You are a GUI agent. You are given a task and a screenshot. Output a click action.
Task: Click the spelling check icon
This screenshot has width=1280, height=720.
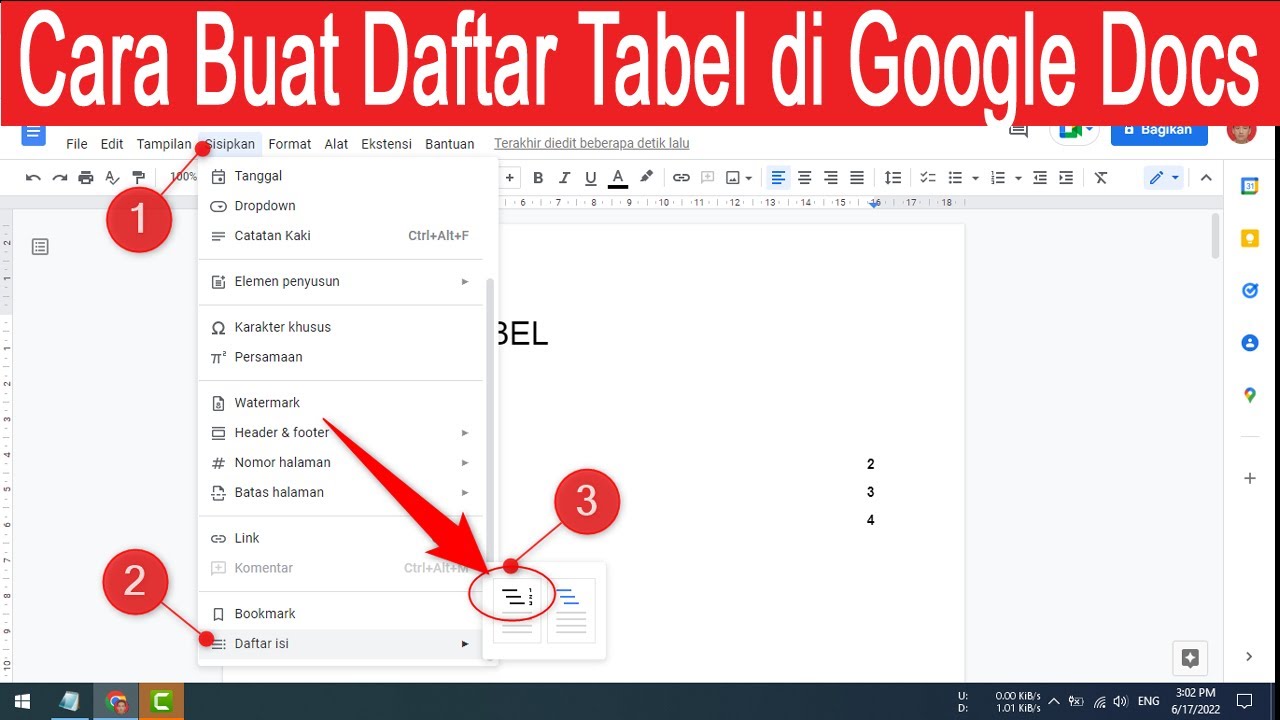[x=112, y=178]
